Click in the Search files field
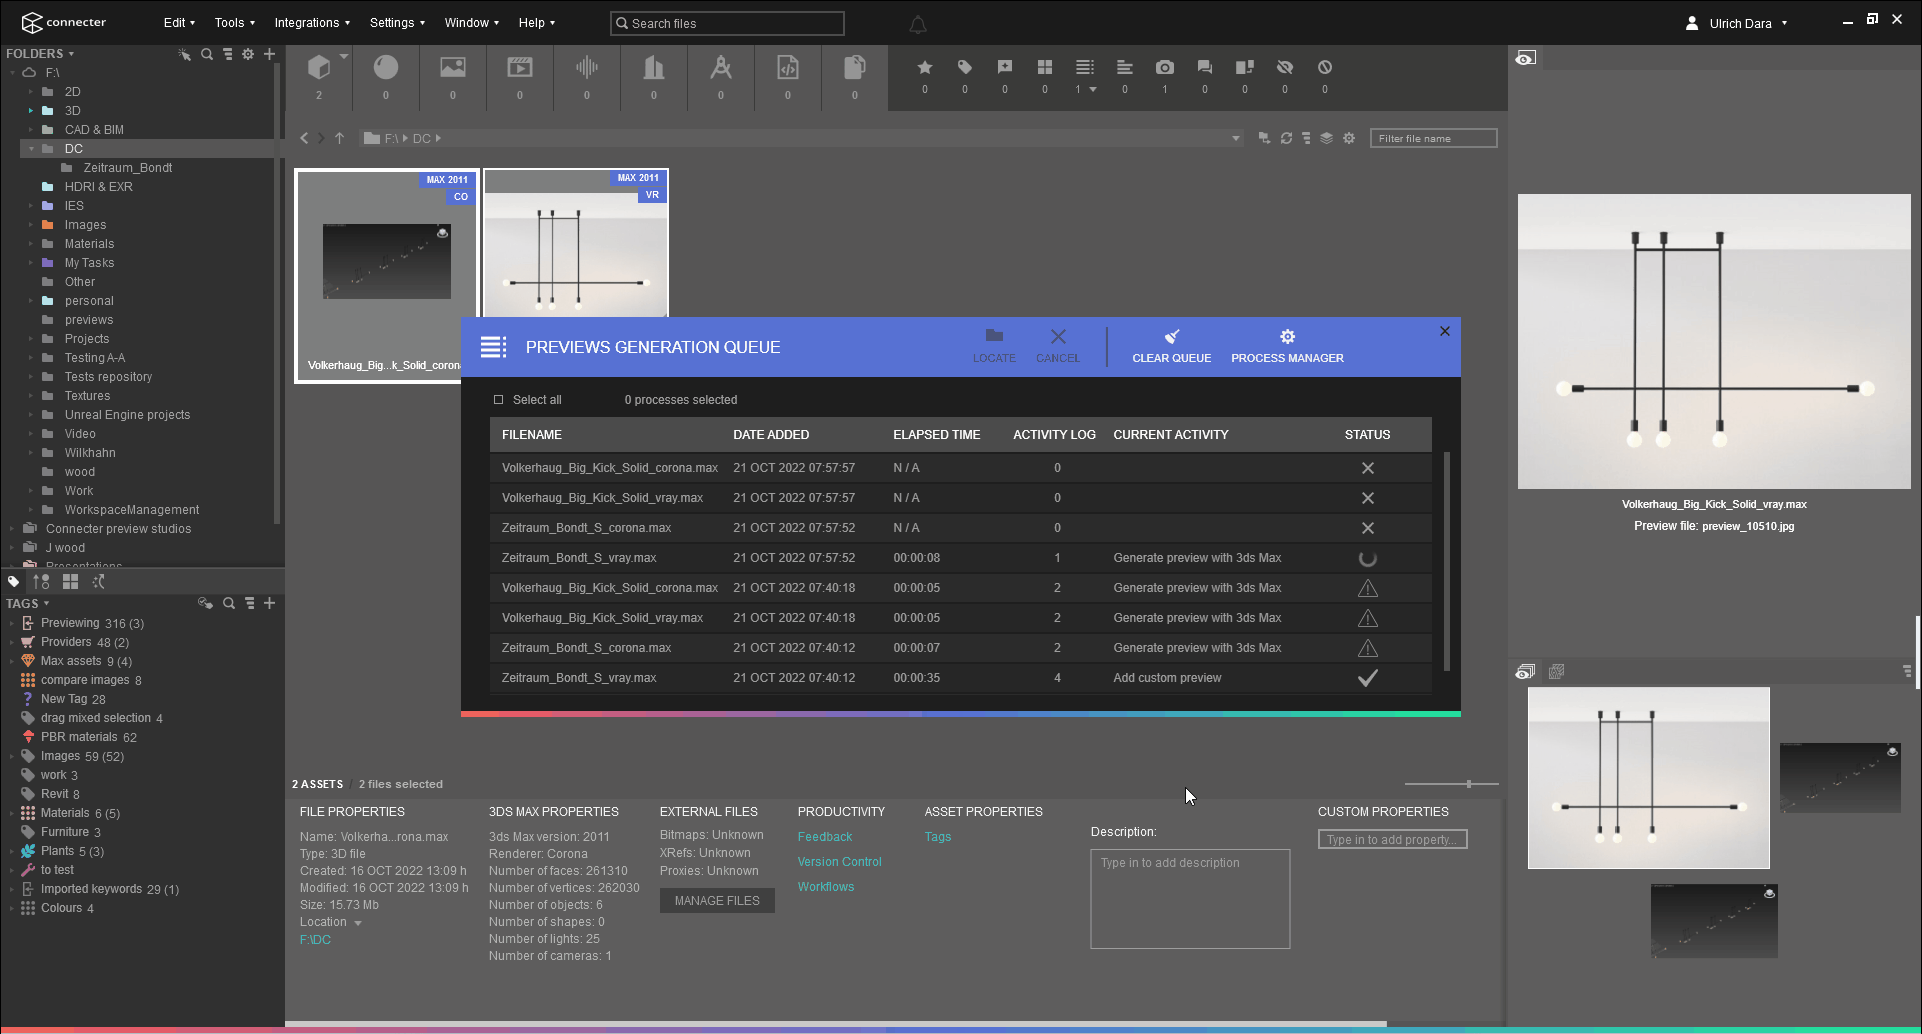 pyautogui.click(x=727, y=23)
